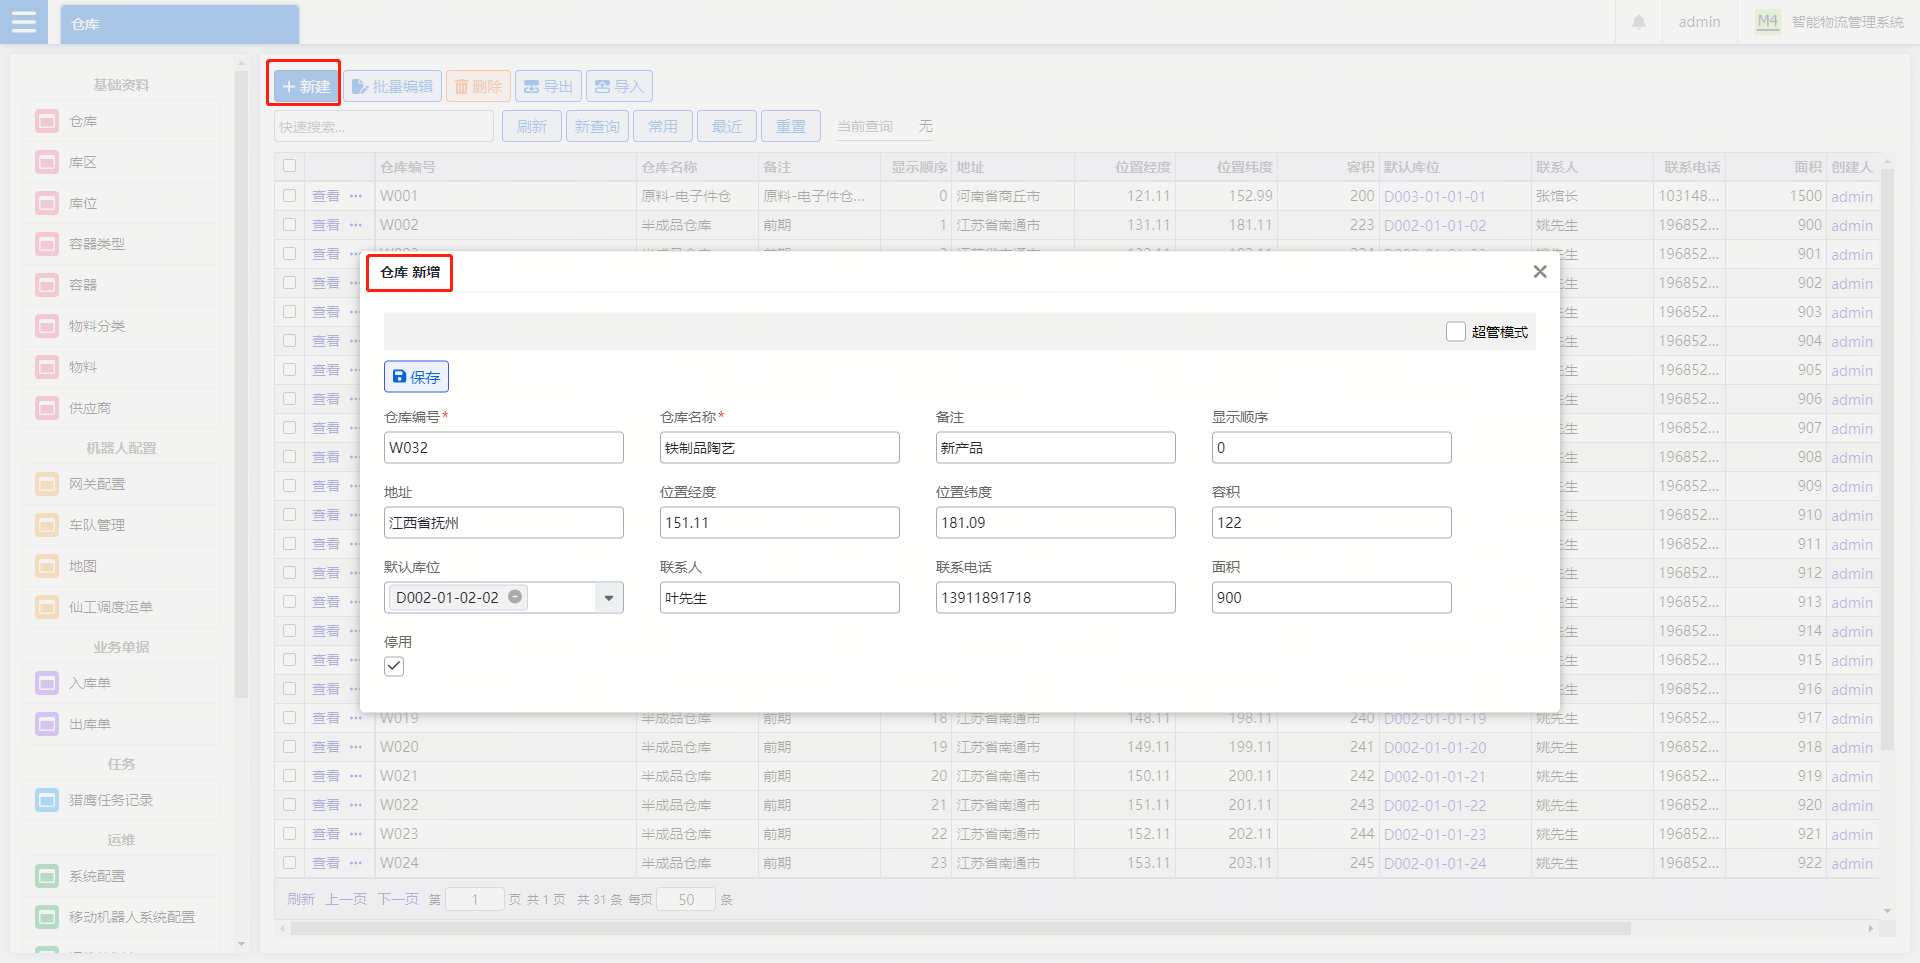Viewport: 1920px width, 963px height.
Task: Go to 下一页 in pagination
Action: point(398,900)
